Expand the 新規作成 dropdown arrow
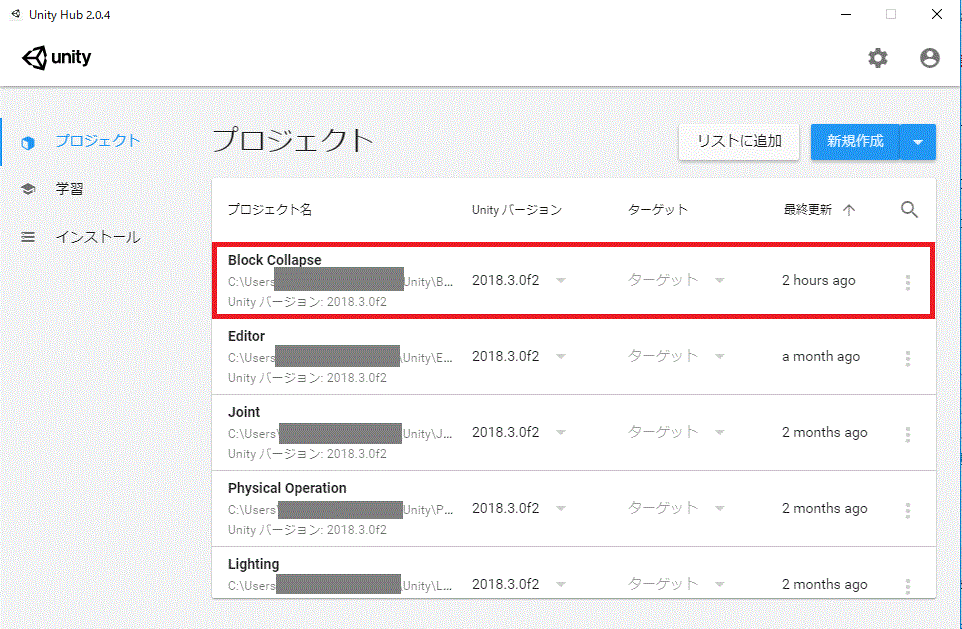 point(918,142)
